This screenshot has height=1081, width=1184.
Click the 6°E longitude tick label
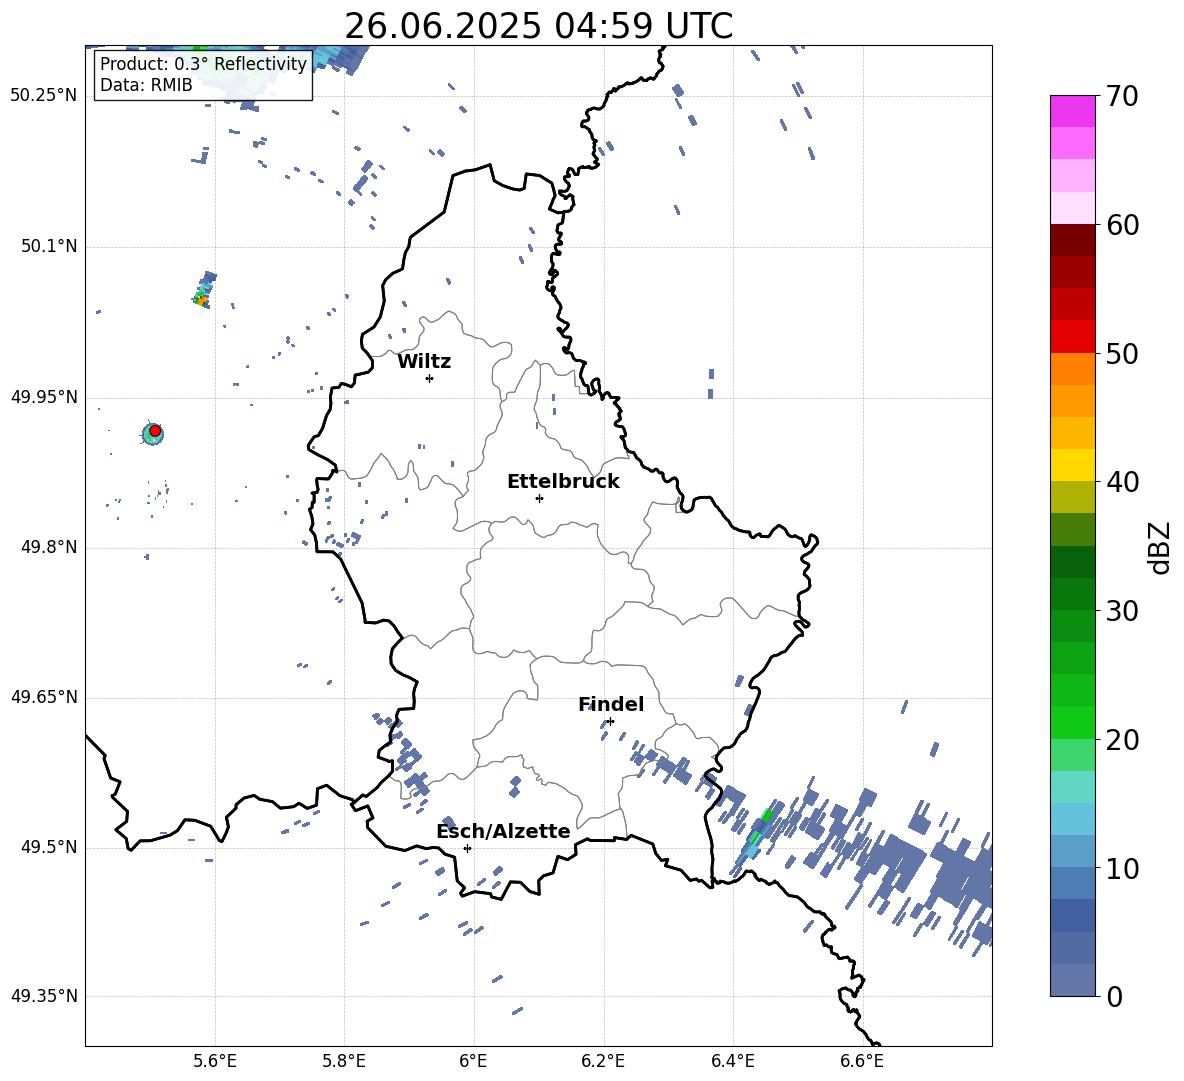[473, 1061]
